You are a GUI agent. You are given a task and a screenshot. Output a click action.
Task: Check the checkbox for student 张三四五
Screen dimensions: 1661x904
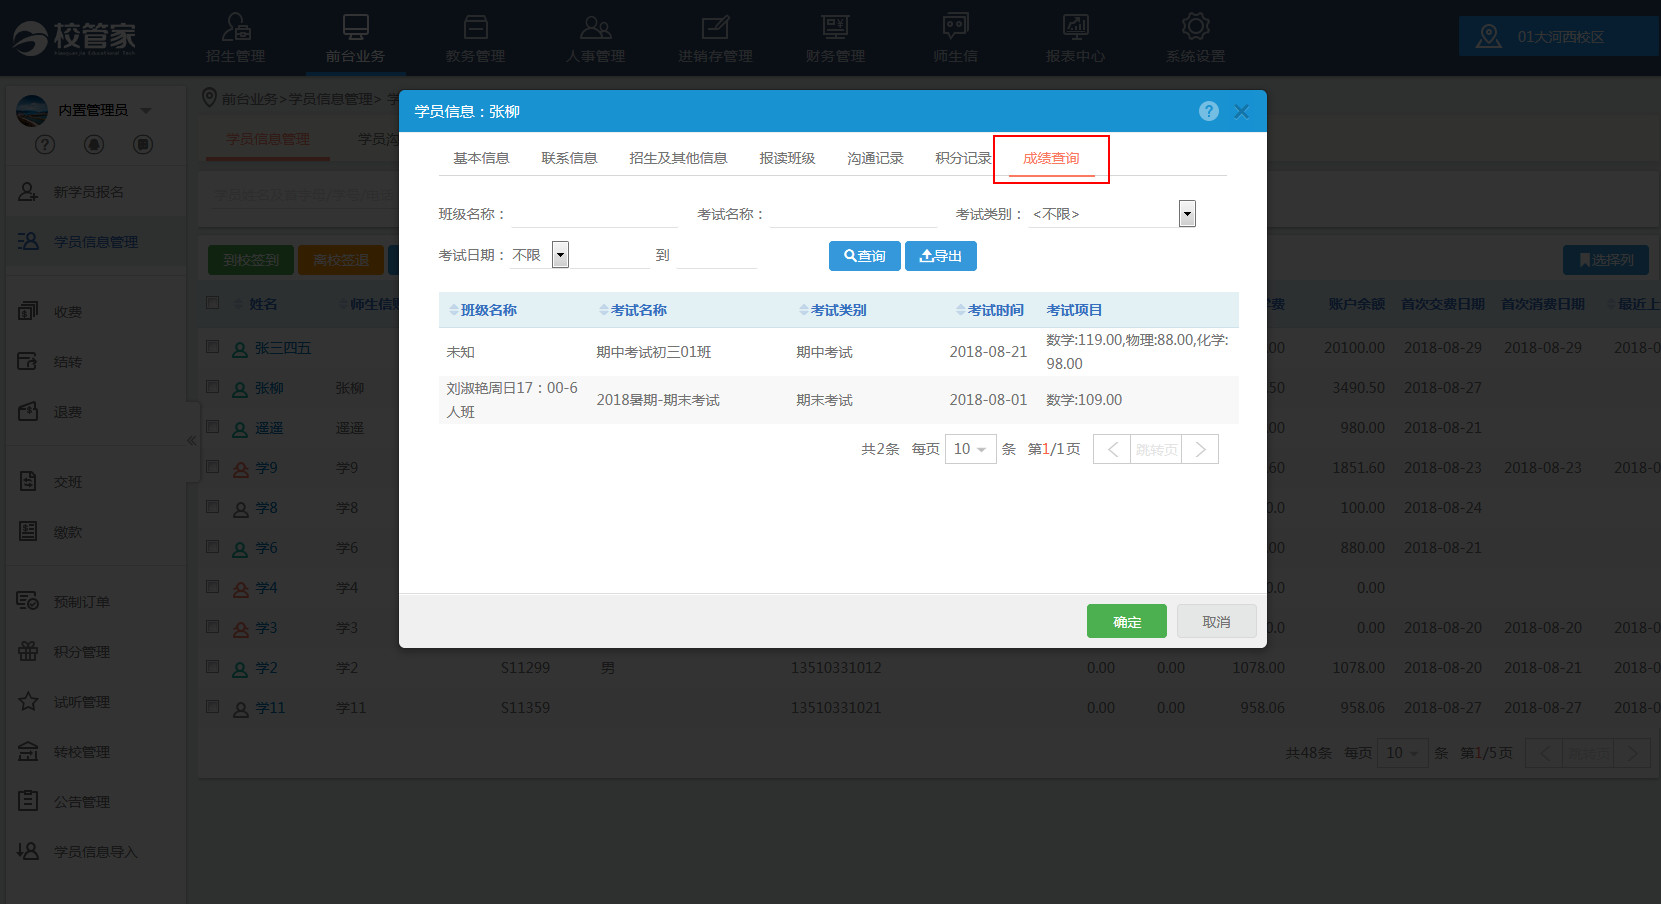point(212,347)
